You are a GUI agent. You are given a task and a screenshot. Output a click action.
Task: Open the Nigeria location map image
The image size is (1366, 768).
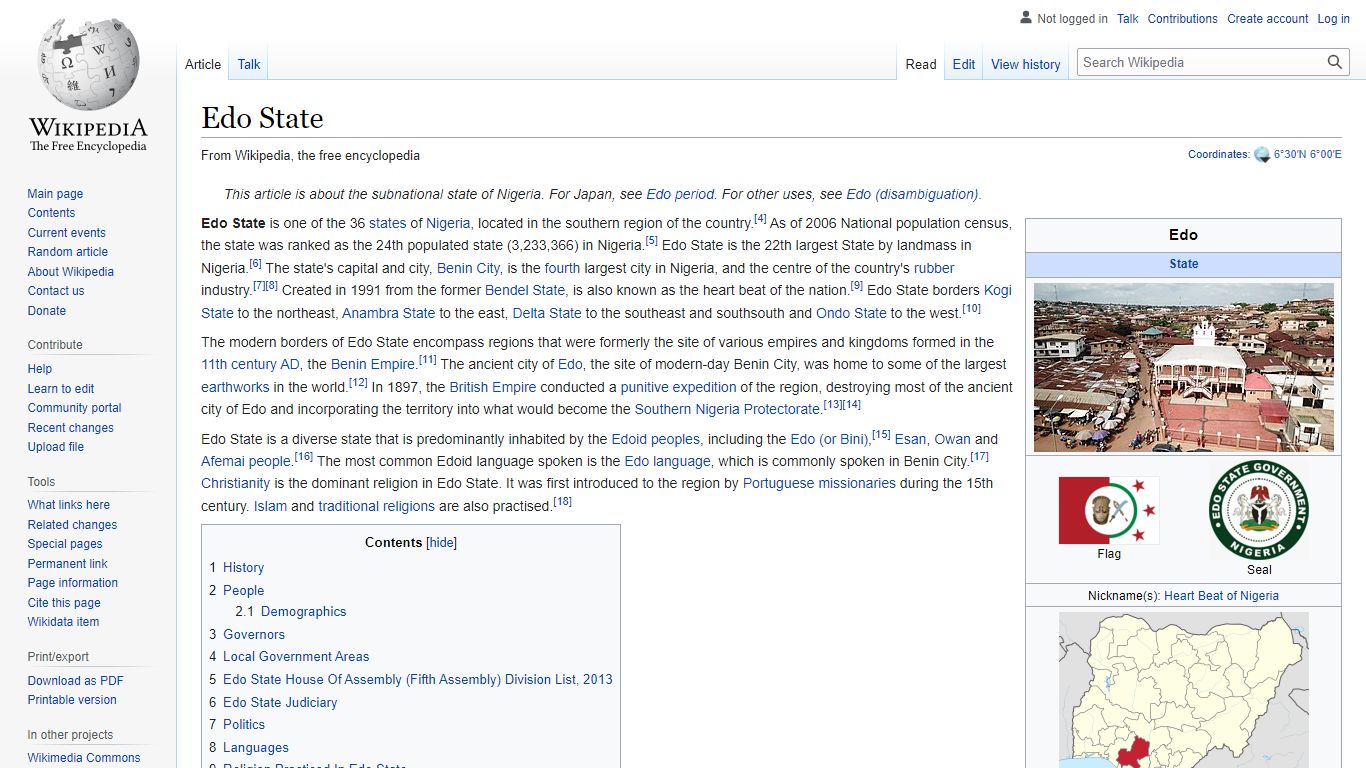(x=1183, y=690)
